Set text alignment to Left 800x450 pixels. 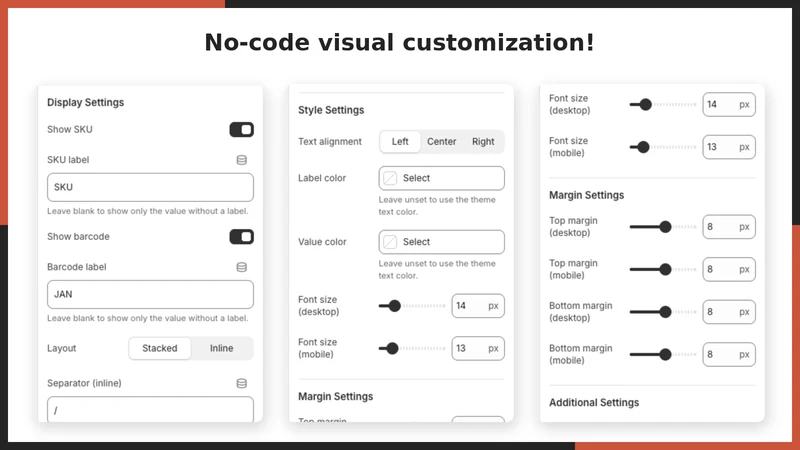400,142
